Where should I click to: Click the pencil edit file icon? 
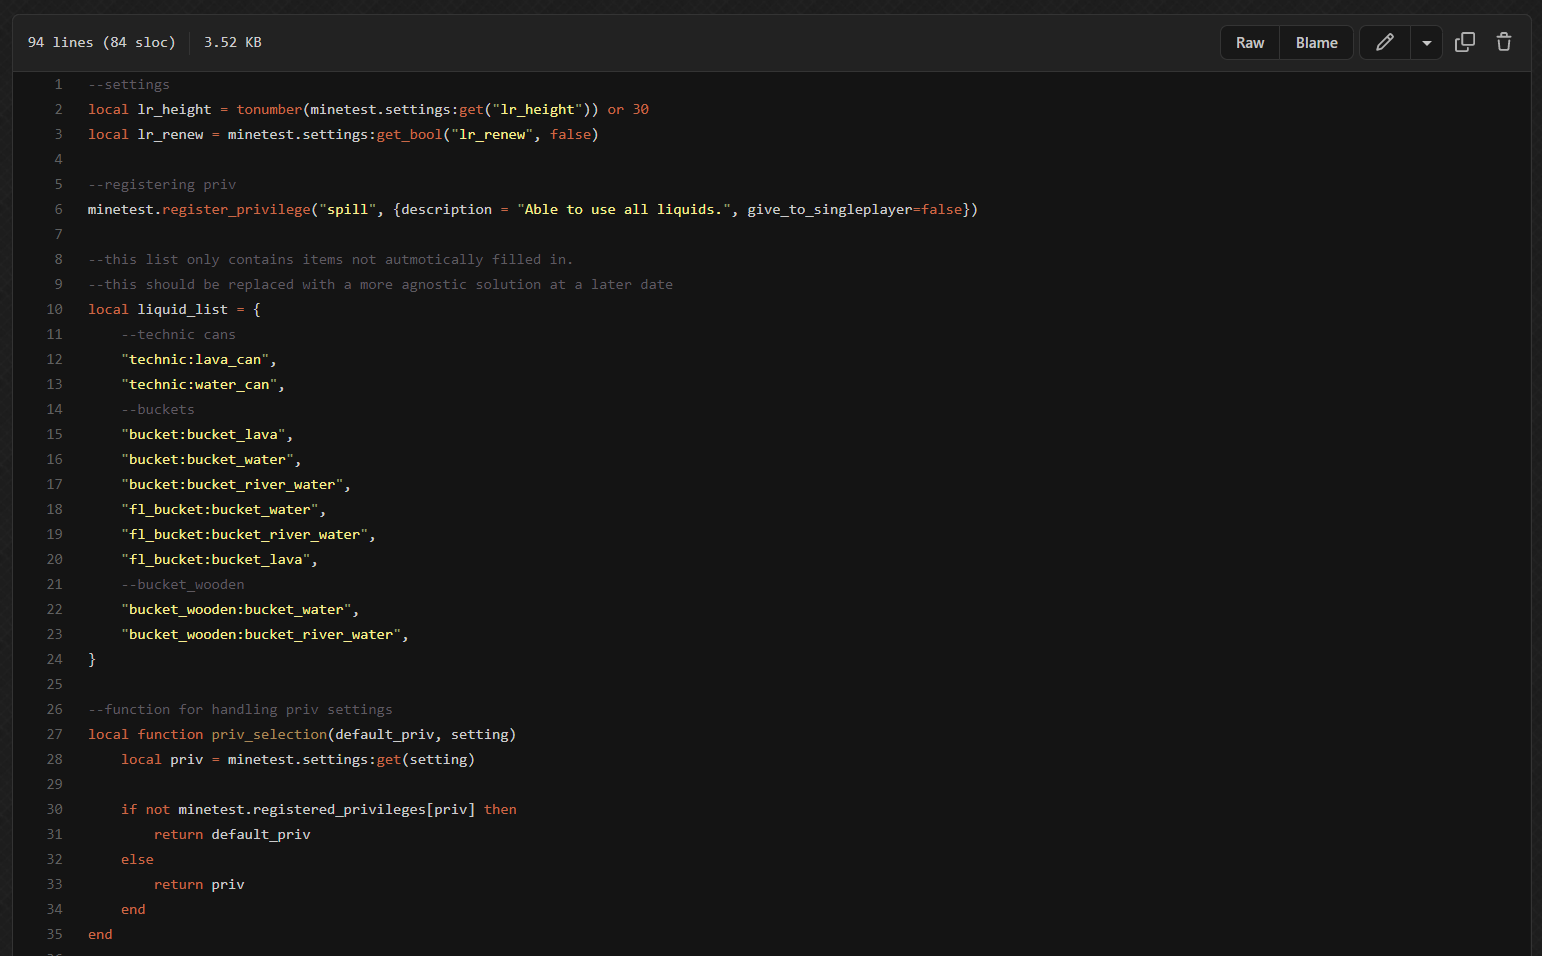(1384, 42)
